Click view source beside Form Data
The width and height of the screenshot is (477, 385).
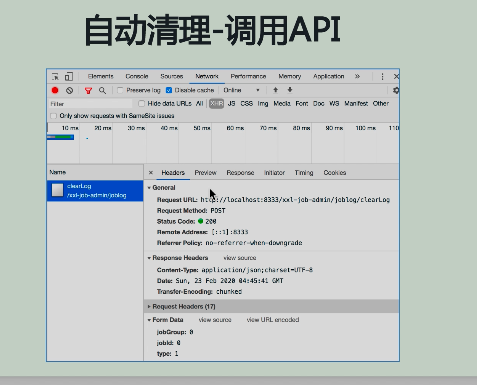(215, 320)
